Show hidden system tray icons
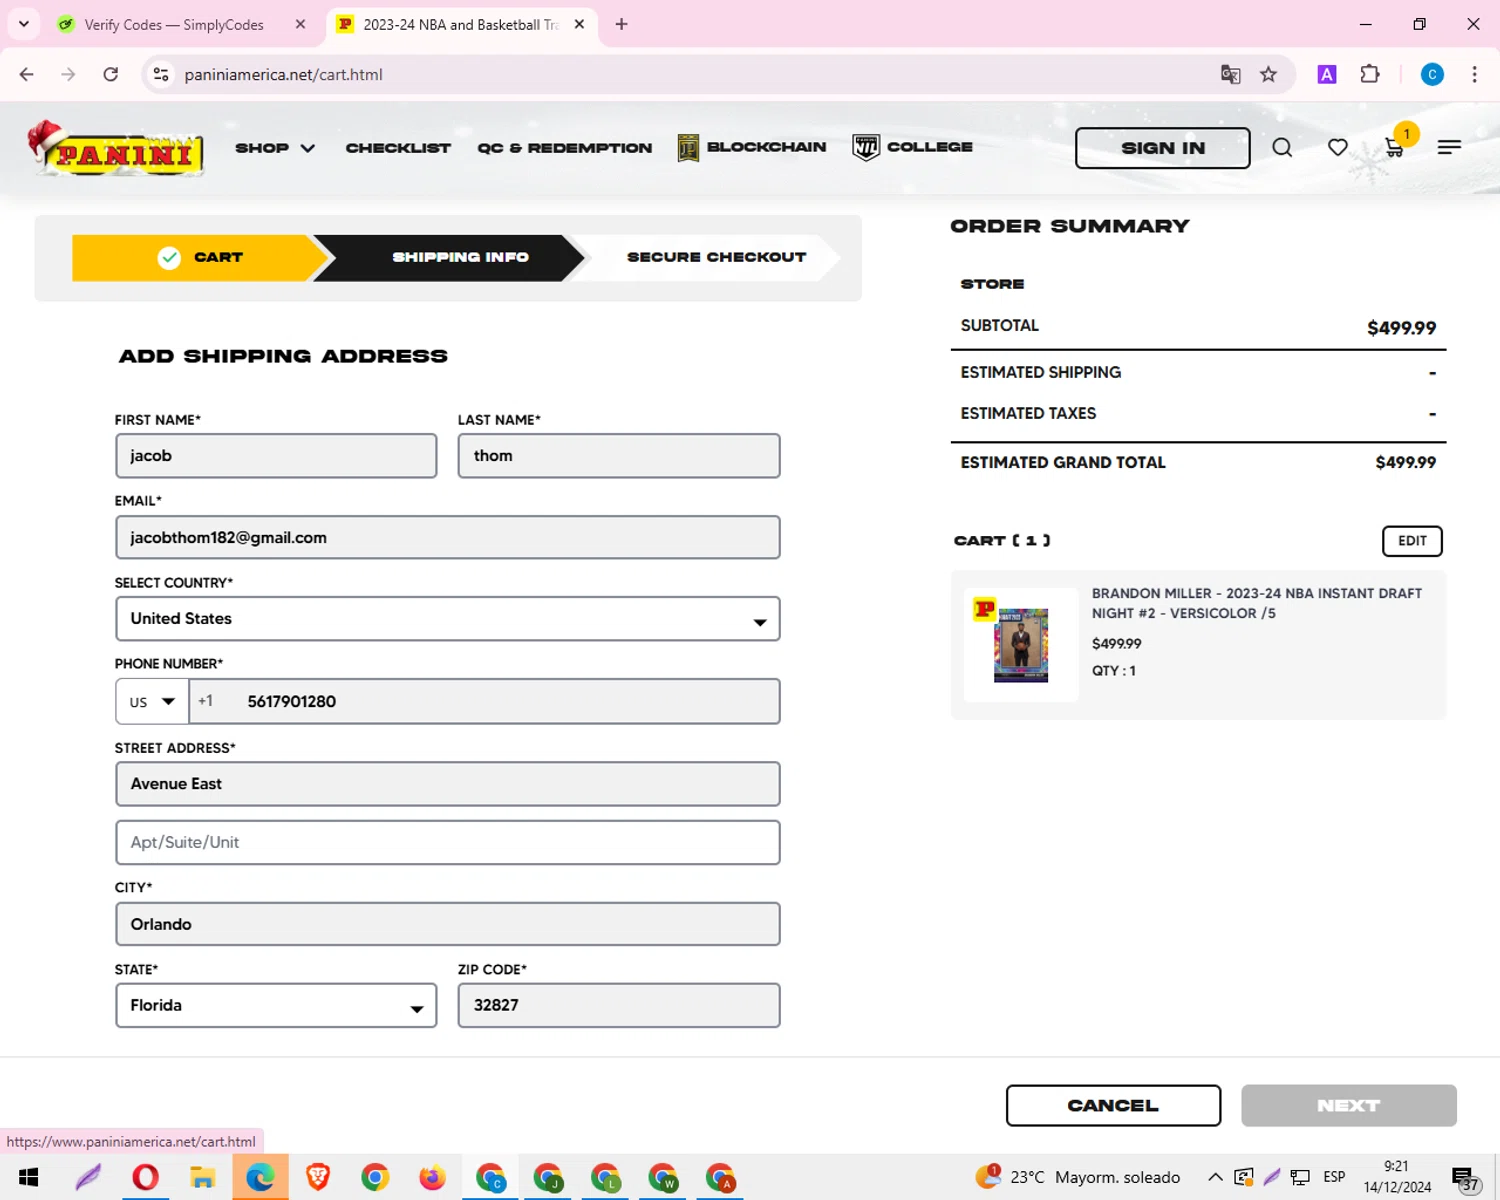1500x1200 pixels. click(x=1215, y=1177)
